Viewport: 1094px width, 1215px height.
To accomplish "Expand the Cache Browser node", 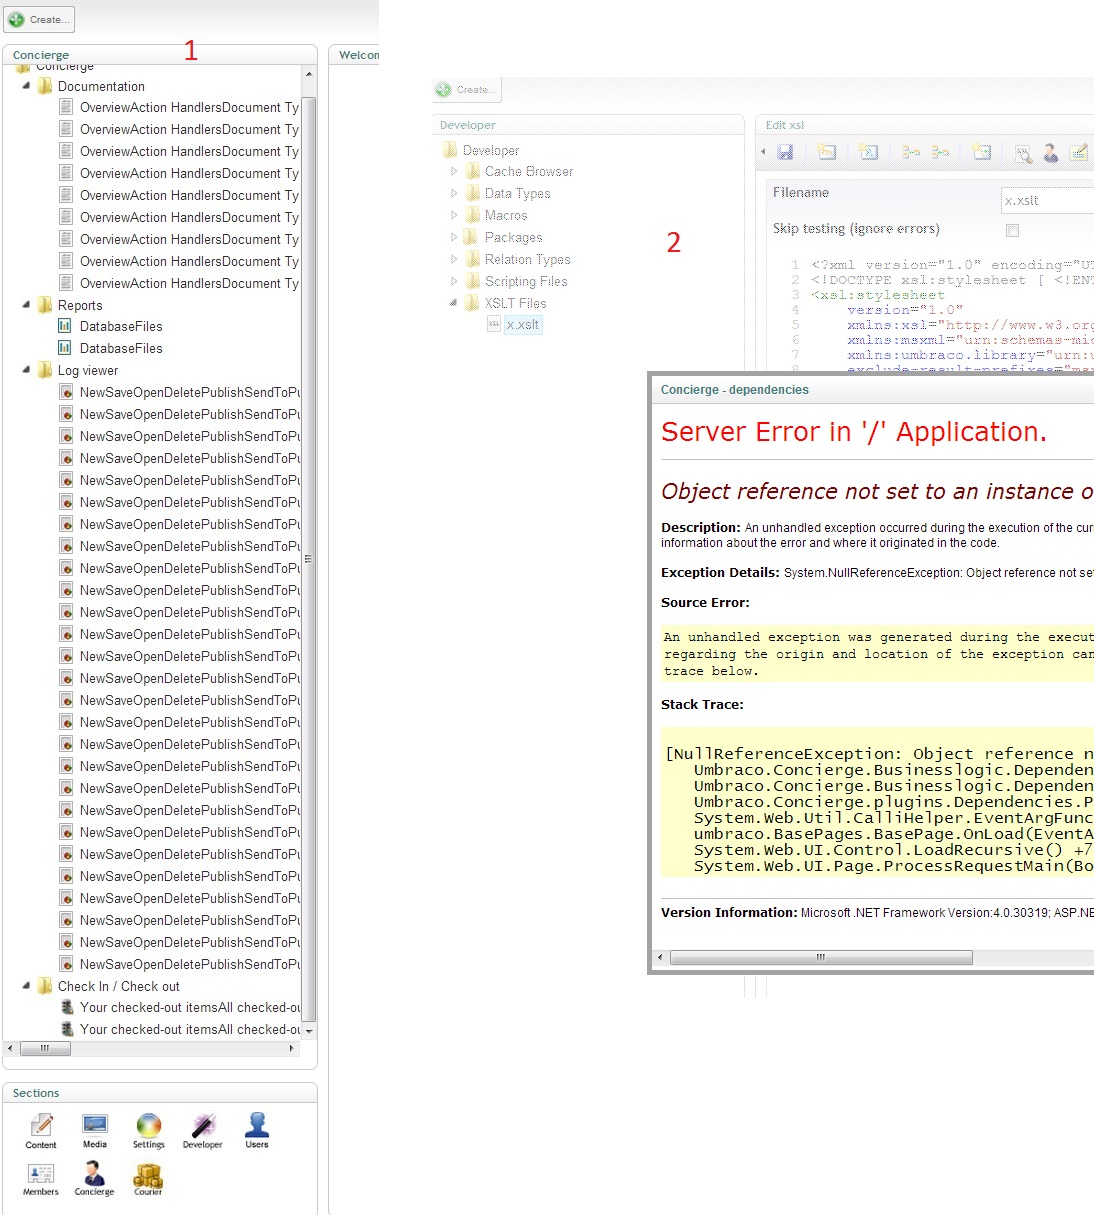I will (454, 171).
